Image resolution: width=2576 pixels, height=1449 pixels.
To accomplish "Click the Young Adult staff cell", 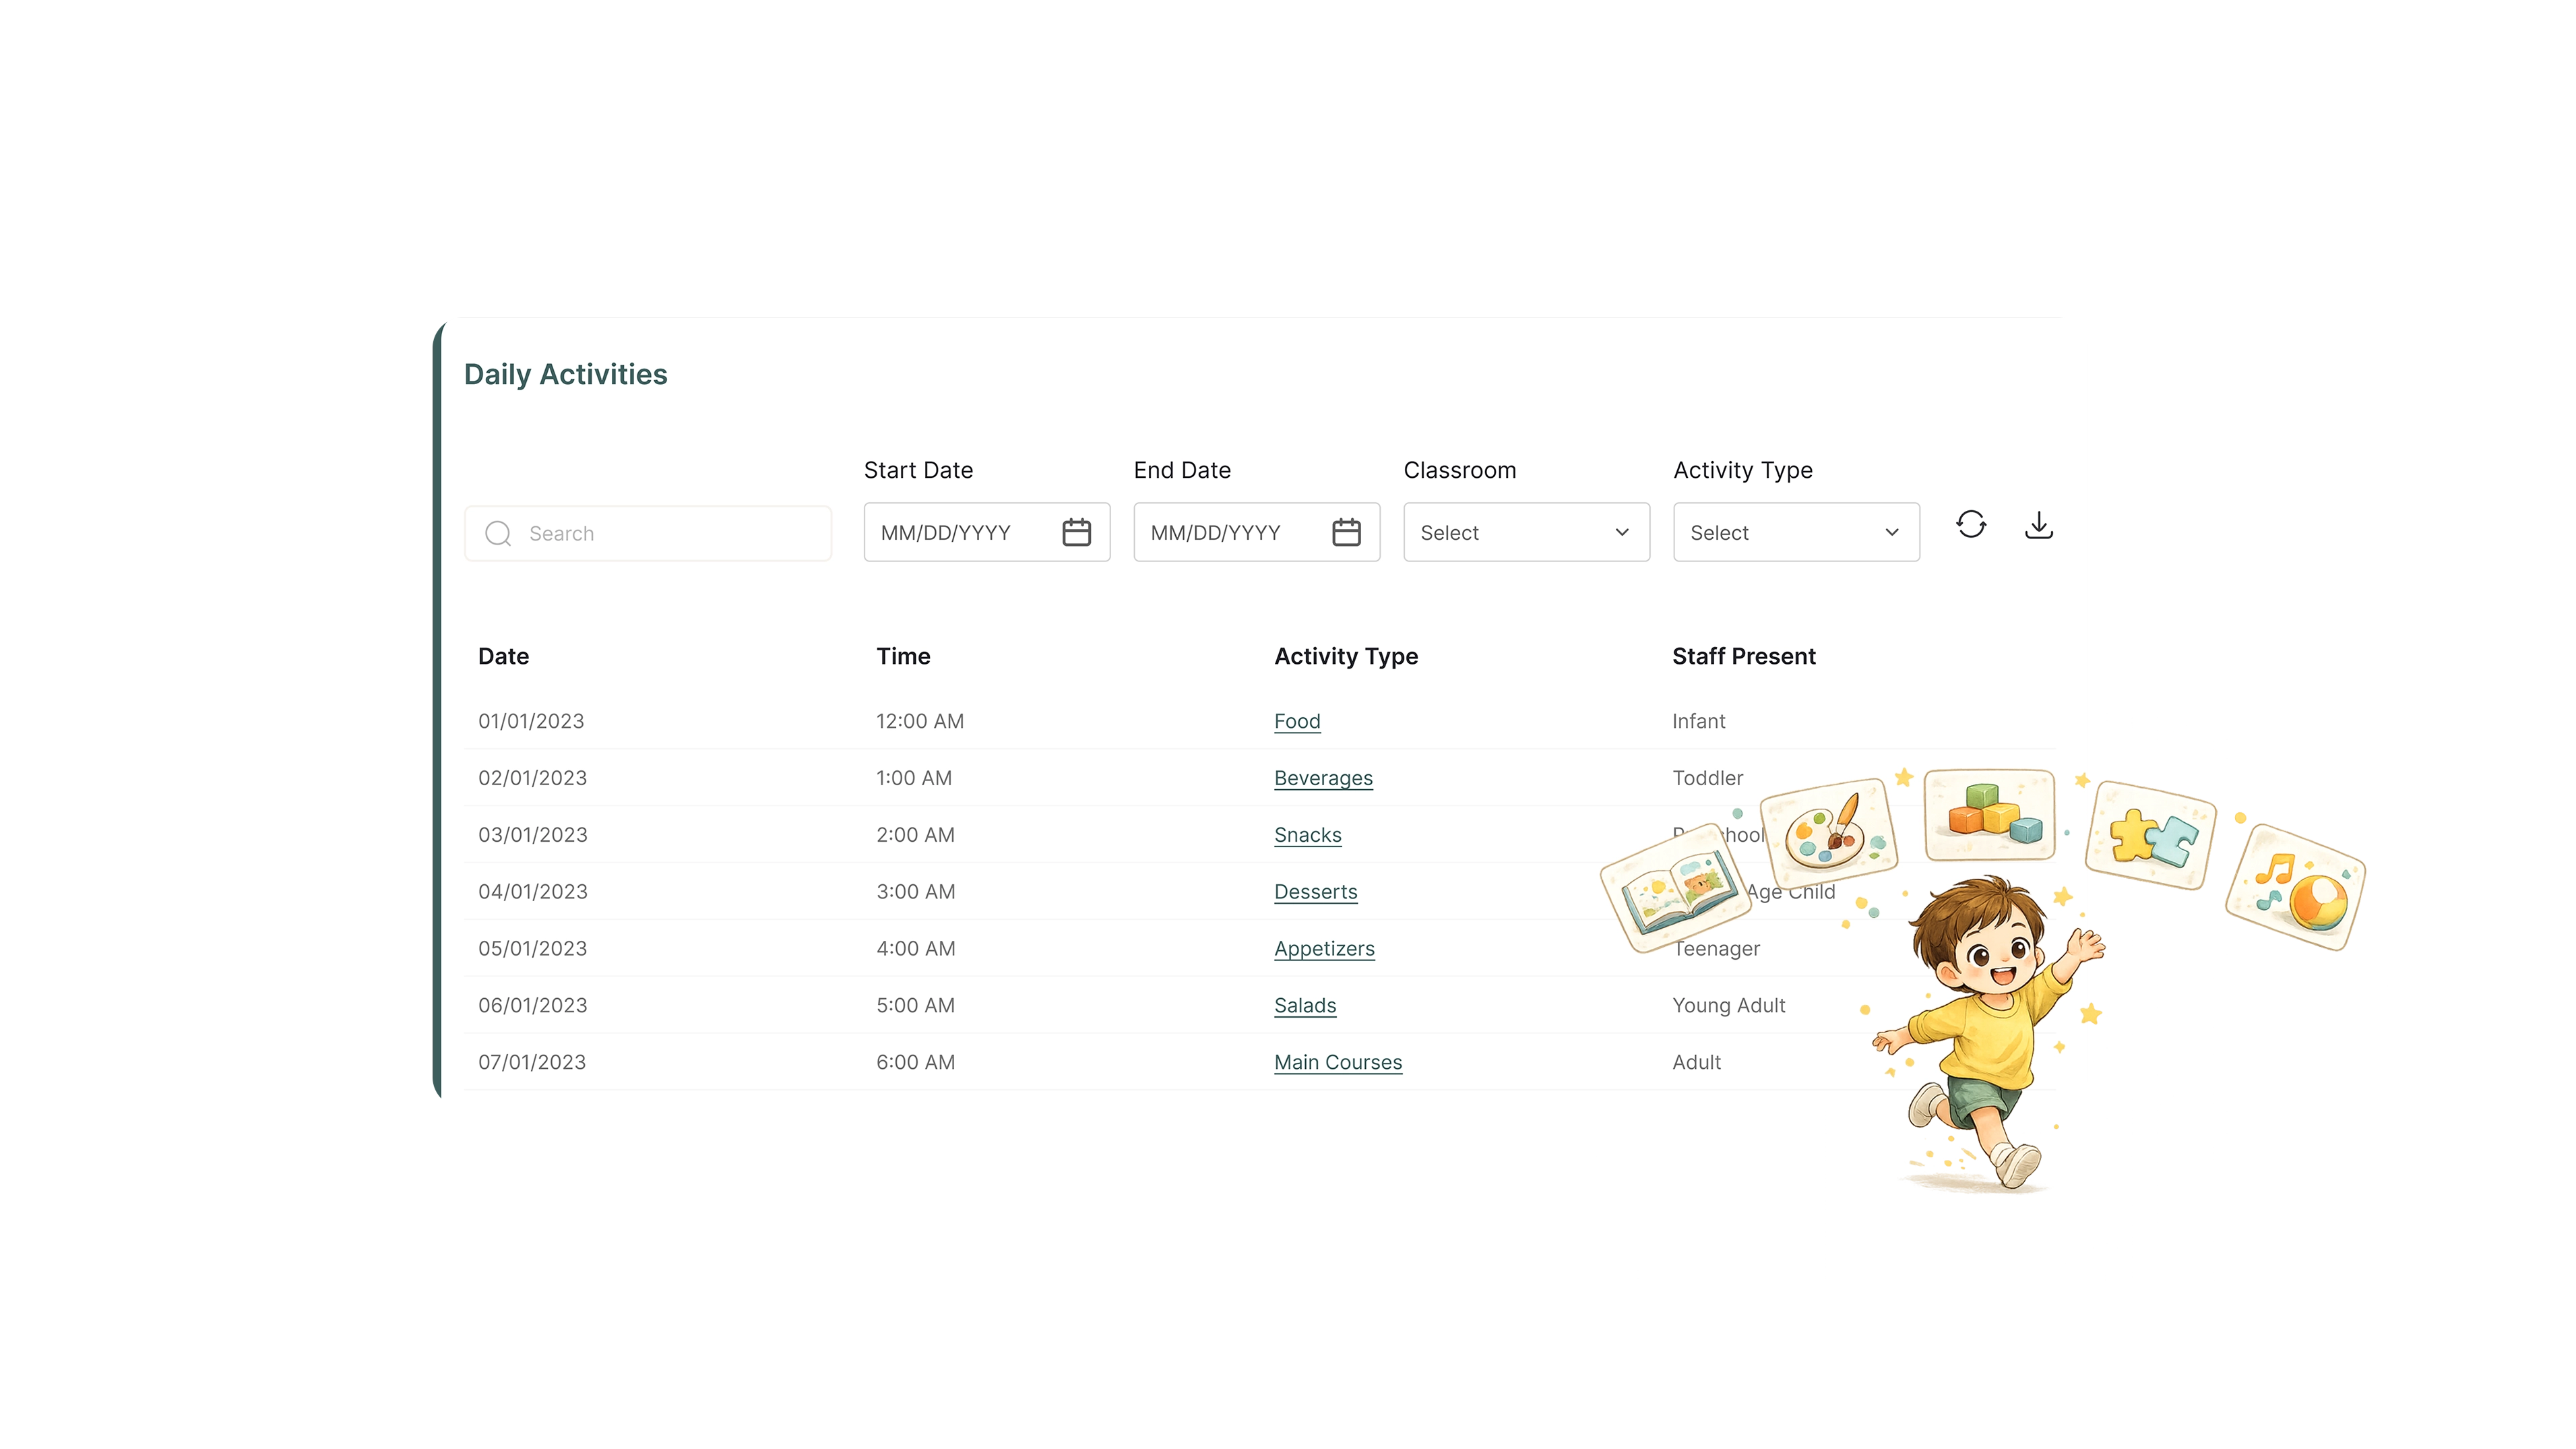I will (x=1729, y=1006).
